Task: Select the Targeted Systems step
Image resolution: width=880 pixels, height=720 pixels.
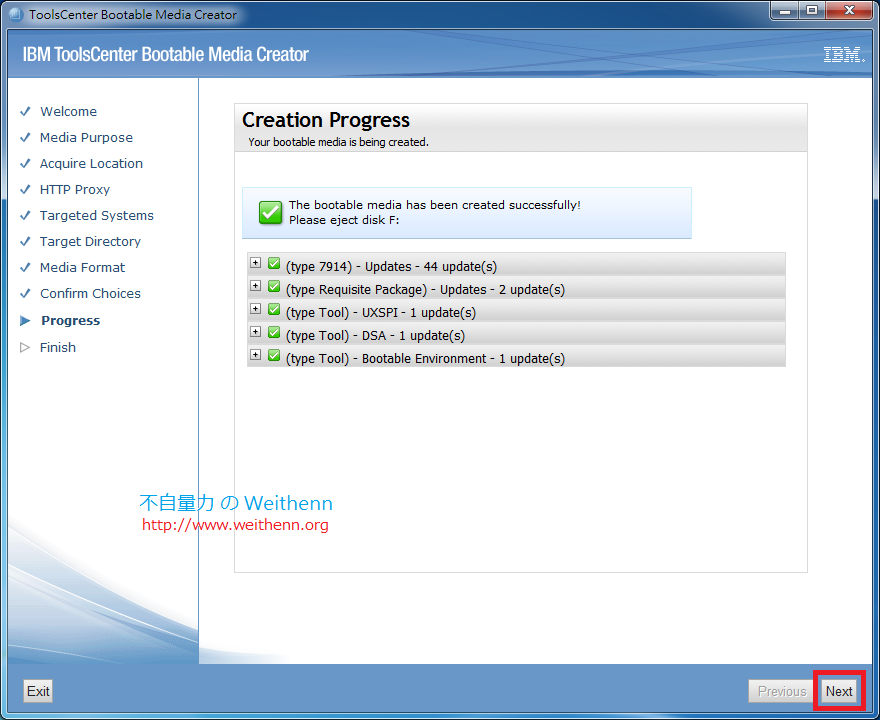Action: pyautogui.click(x=97, y=215)
